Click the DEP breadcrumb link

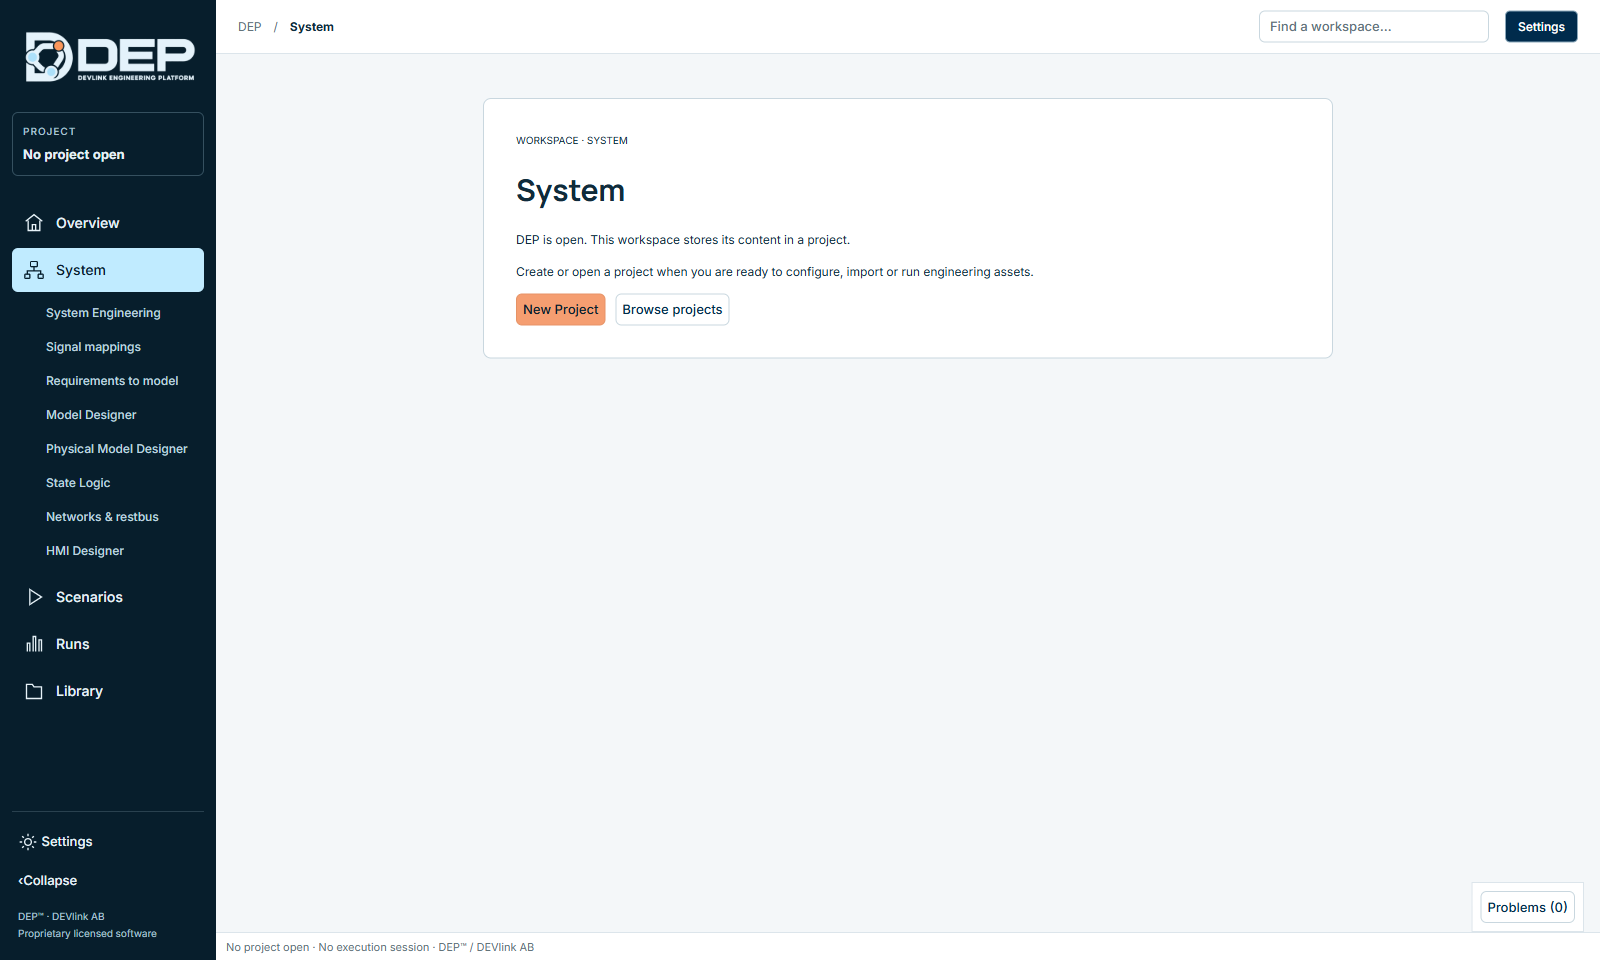[x=250, y=27]
